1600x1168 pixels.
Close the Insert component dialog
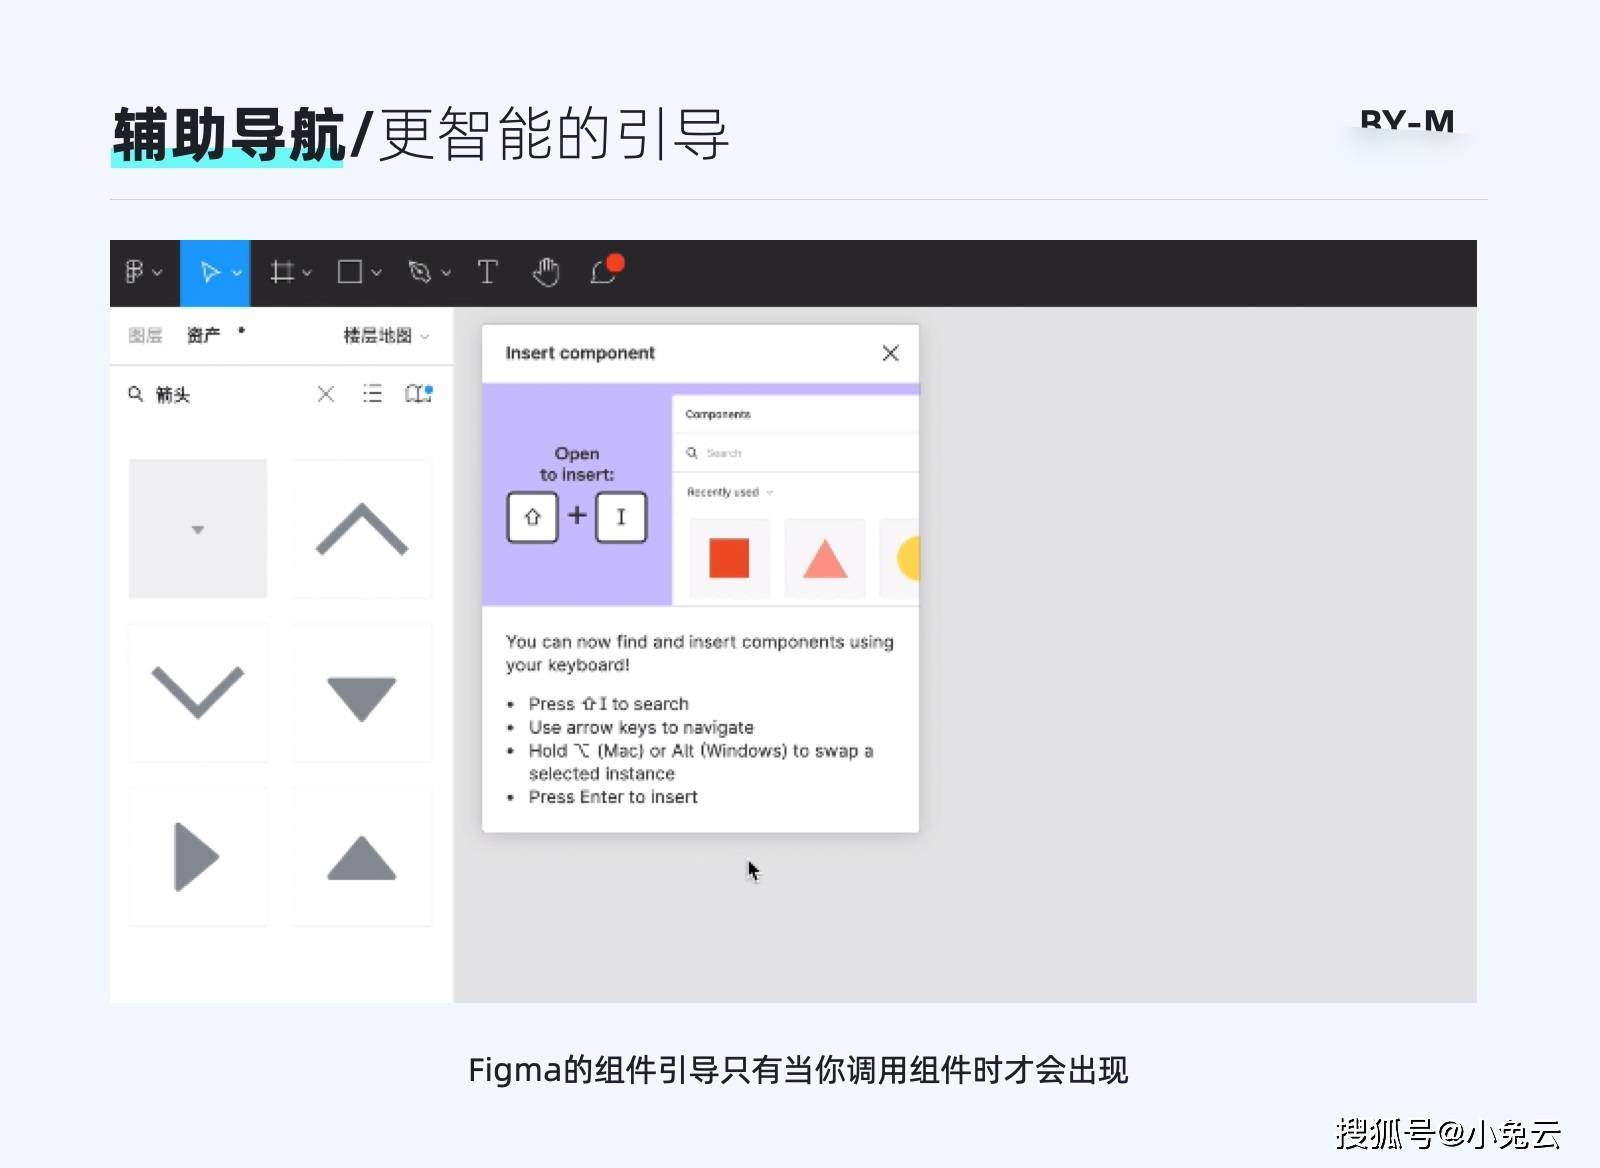click(x=891, y=353)
